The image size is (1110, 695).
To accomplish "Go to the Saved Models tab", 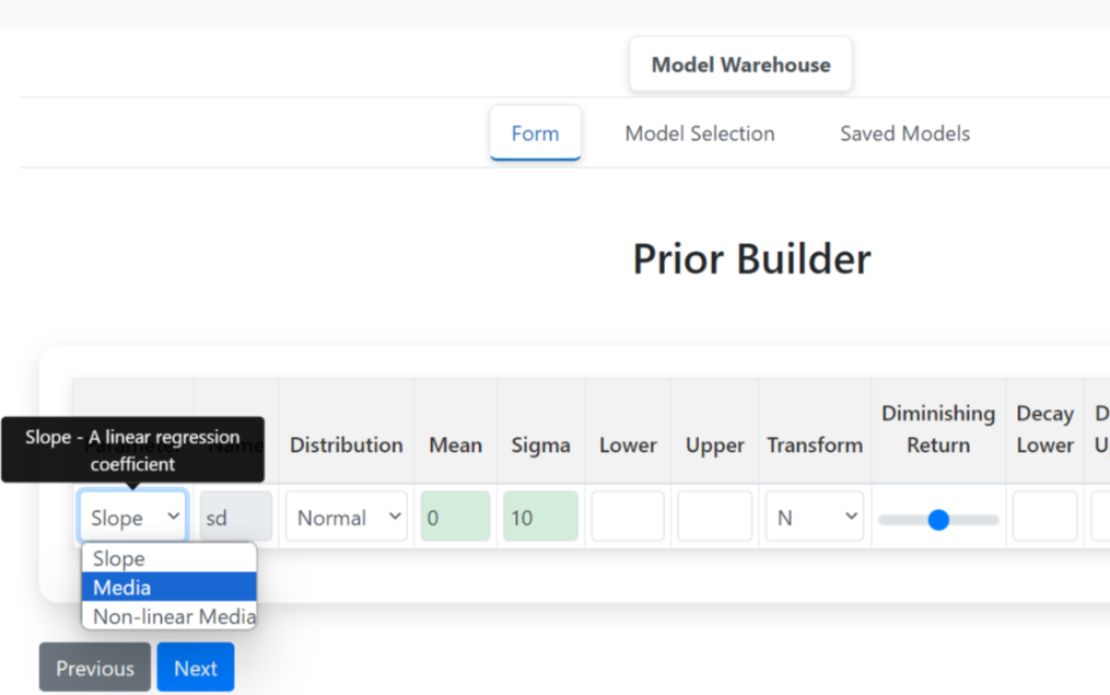I will [x=904, y=134].
